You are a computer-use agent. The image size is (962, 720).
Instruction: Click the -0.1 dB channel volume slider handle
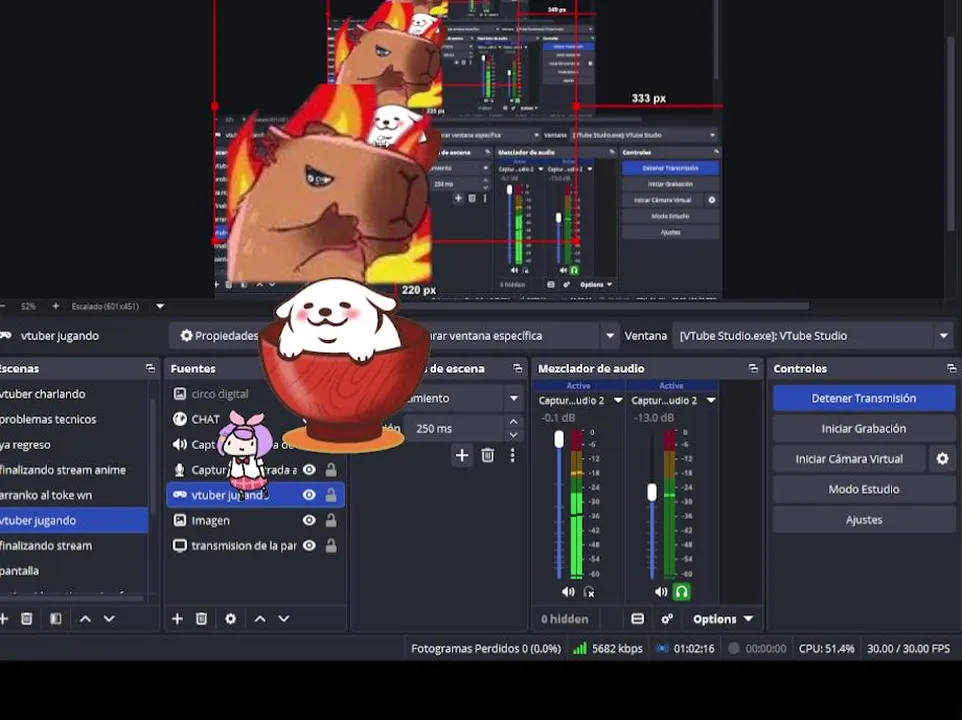pos(559,439)
